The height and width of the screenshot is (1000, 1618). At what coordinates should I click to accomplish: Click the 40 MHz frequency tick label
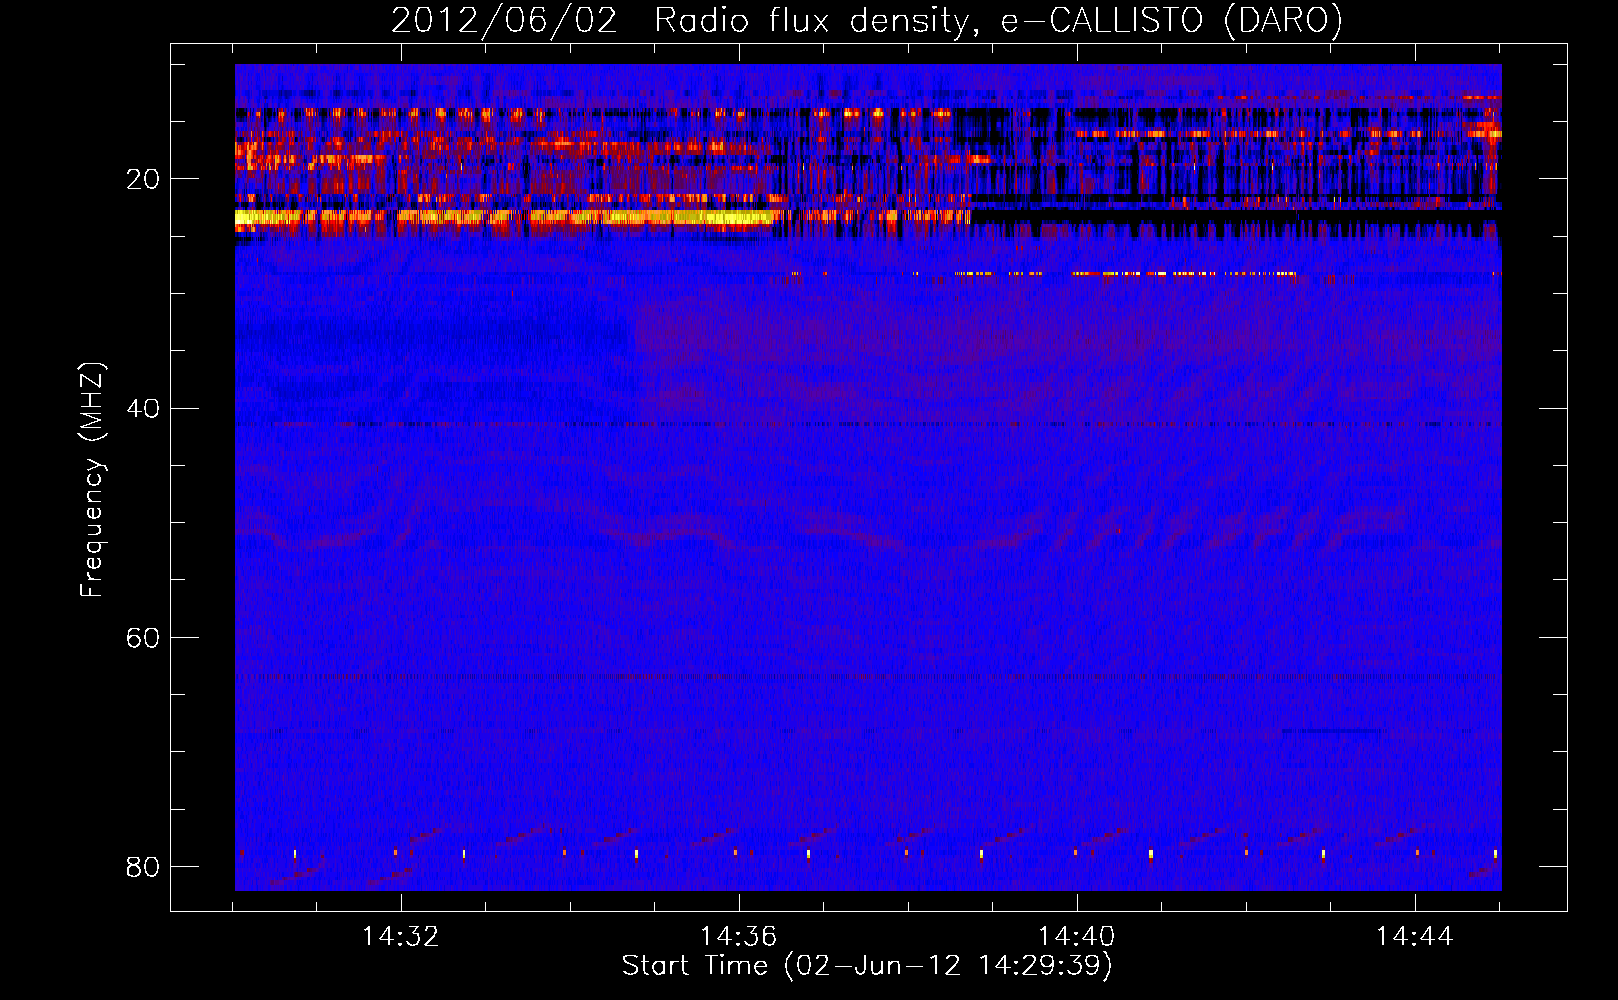(x=143, y=408)
